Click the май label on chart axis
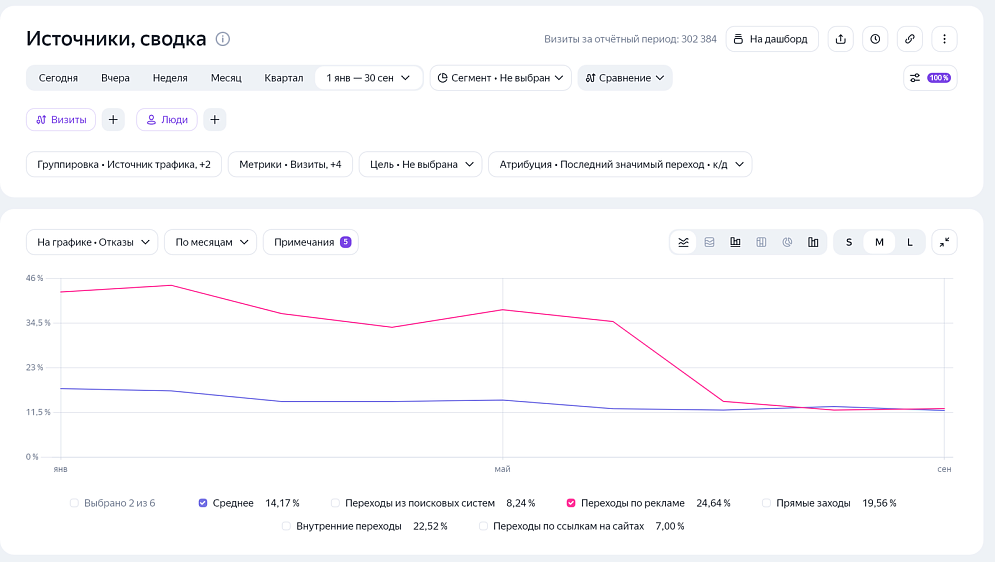 pyautogui.click(x=502, y=469)
